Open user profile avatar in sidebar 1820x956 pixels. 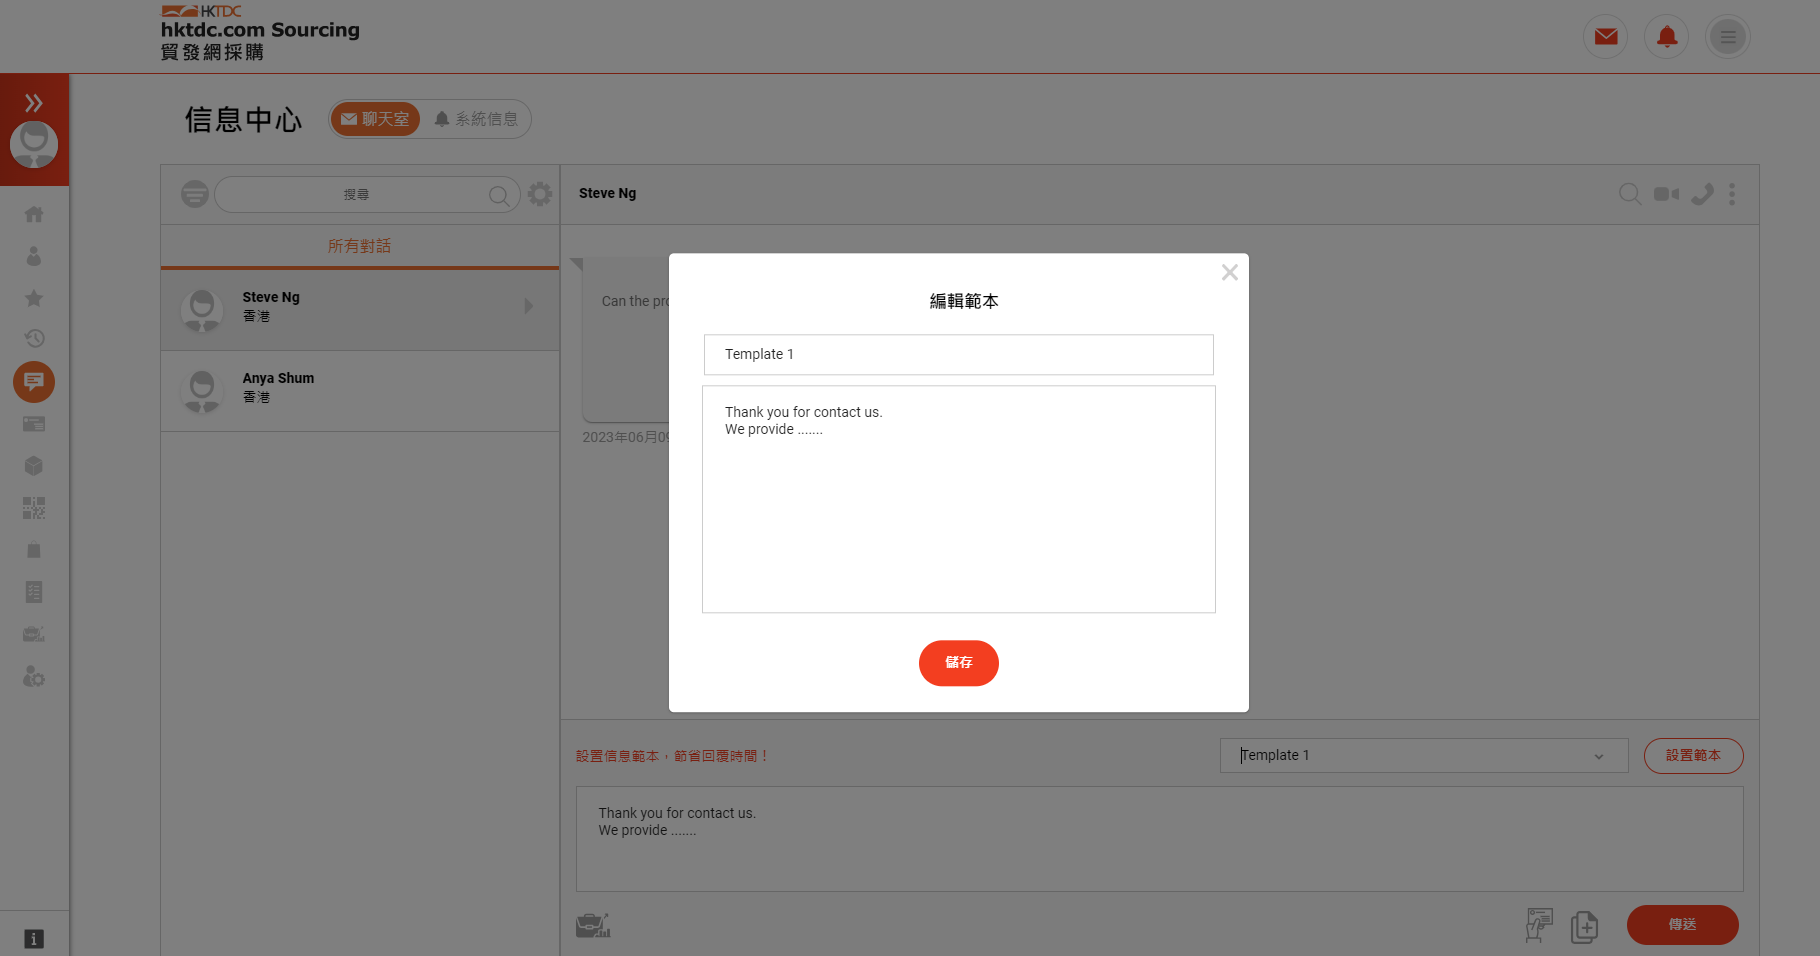pos(34,145)
